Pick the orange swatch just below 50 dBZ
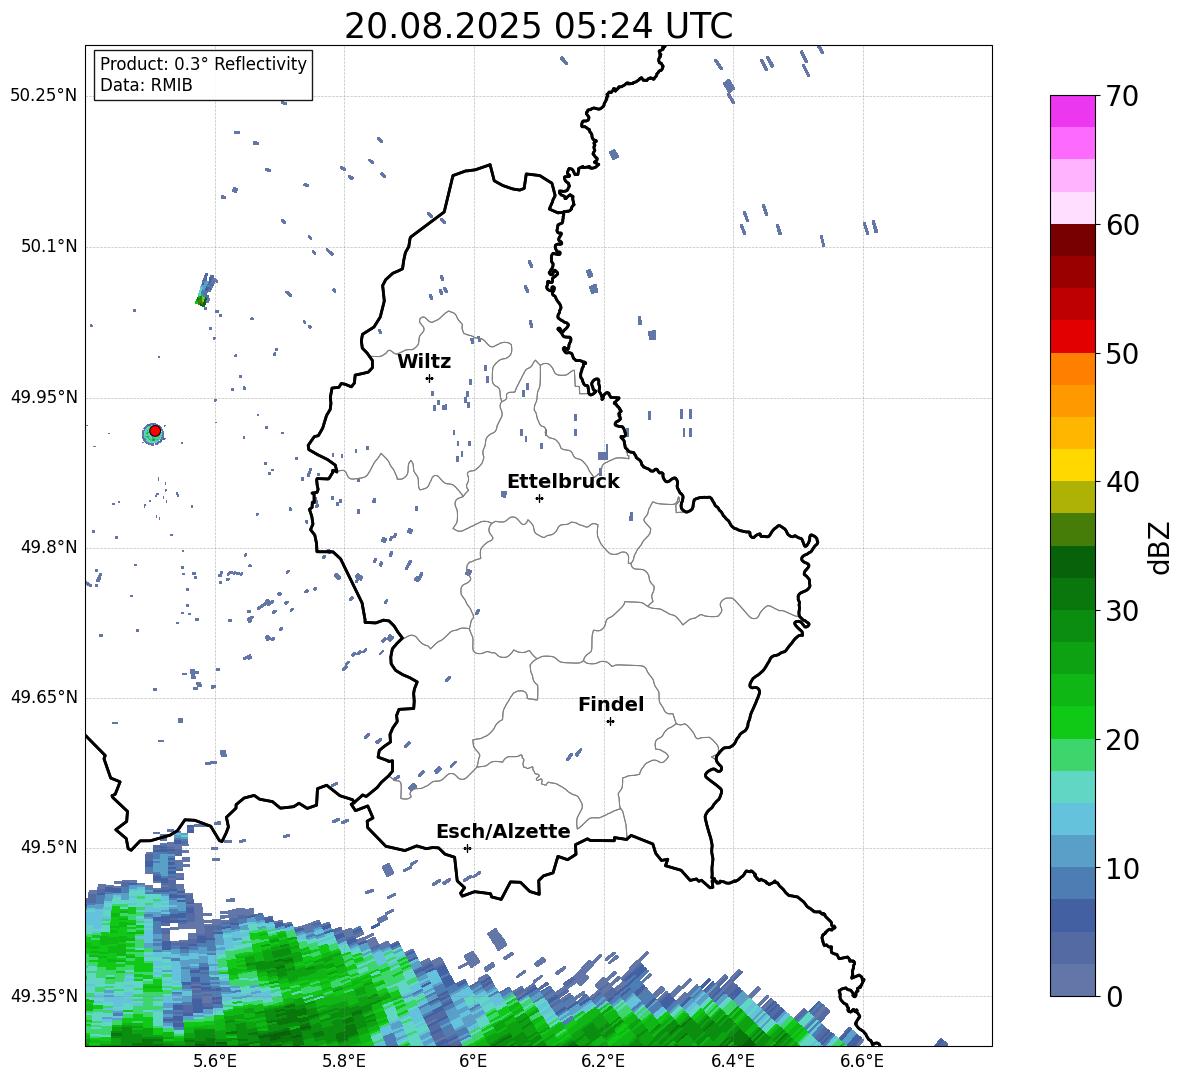The width and height of the screenshot is (1184, 1081). [x=1072, y=369]
